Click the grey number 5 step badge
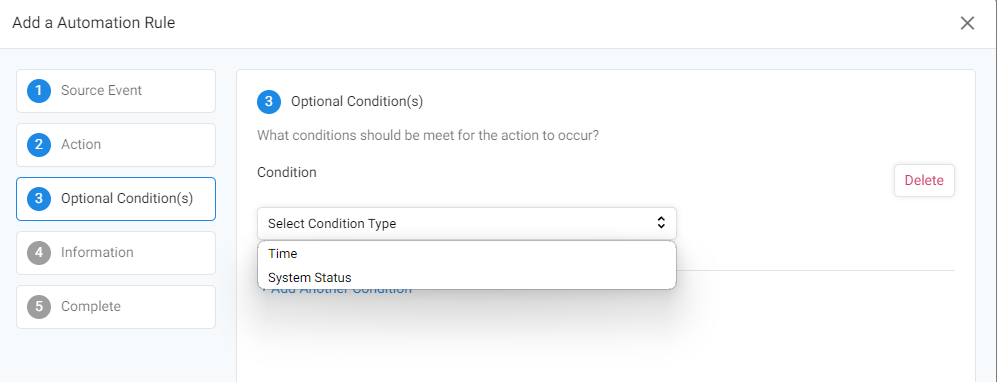The image size is (997, 382). 39,307
